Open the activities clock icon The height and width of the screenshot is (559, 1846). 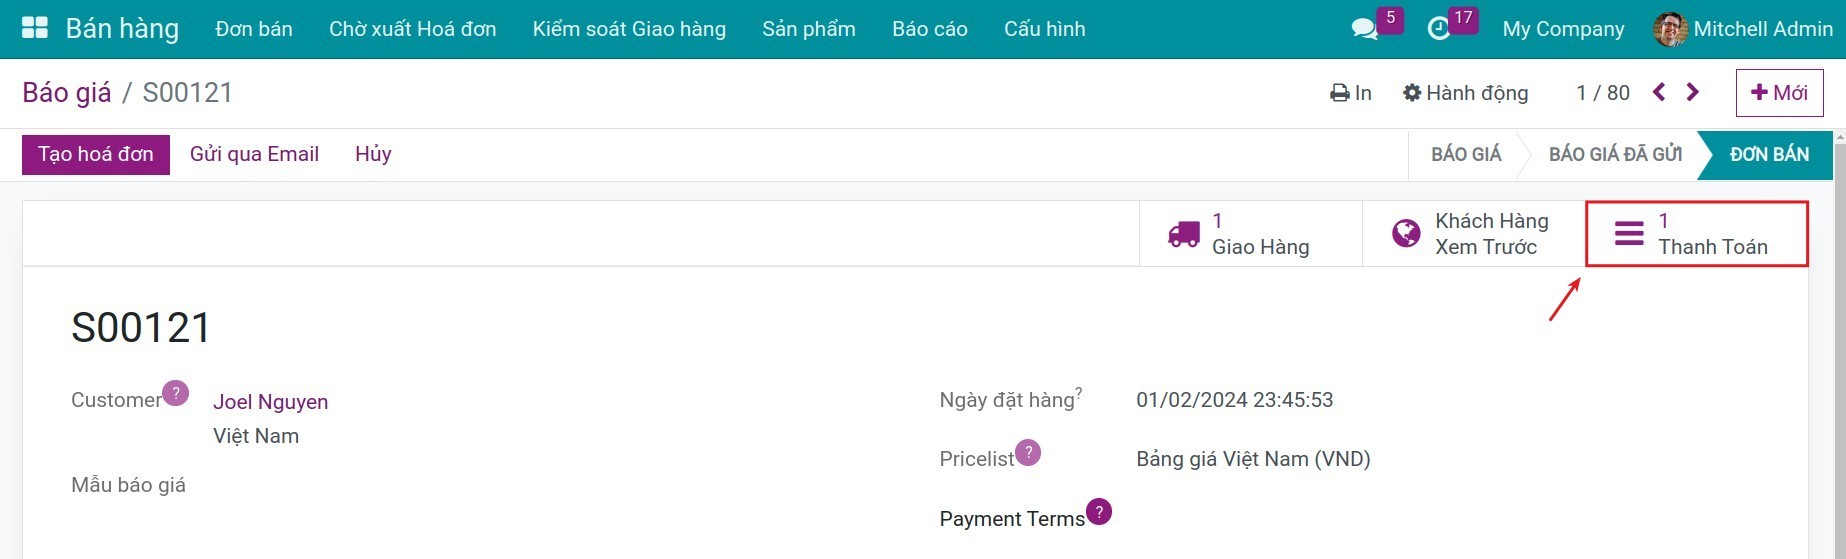[1438, 29]
